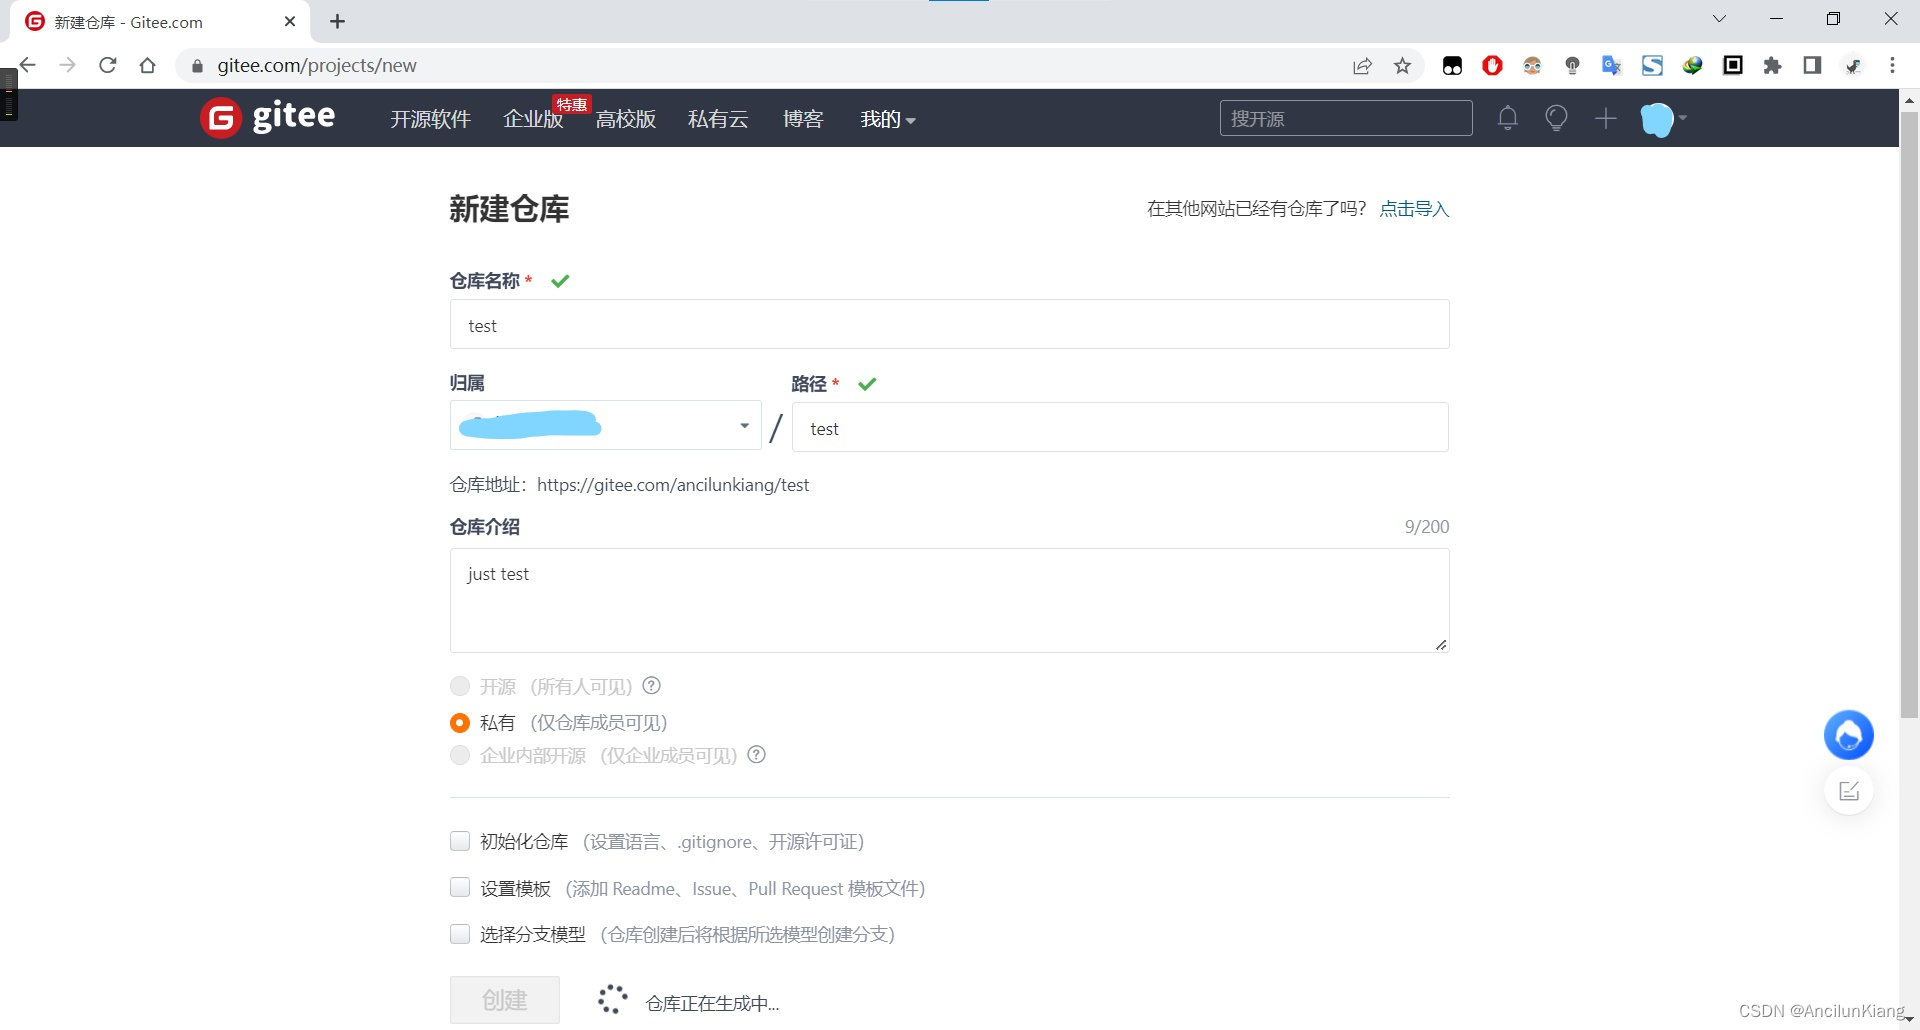Open the tab search chevron
1920x1030 pixels.
point(1719,19)
